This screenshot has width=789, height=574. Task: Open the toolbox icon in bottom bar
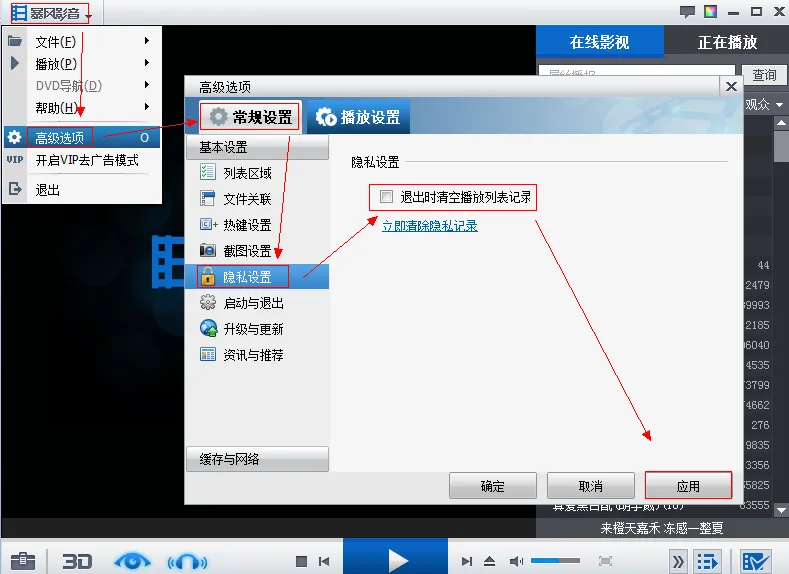tap(23, 560)
